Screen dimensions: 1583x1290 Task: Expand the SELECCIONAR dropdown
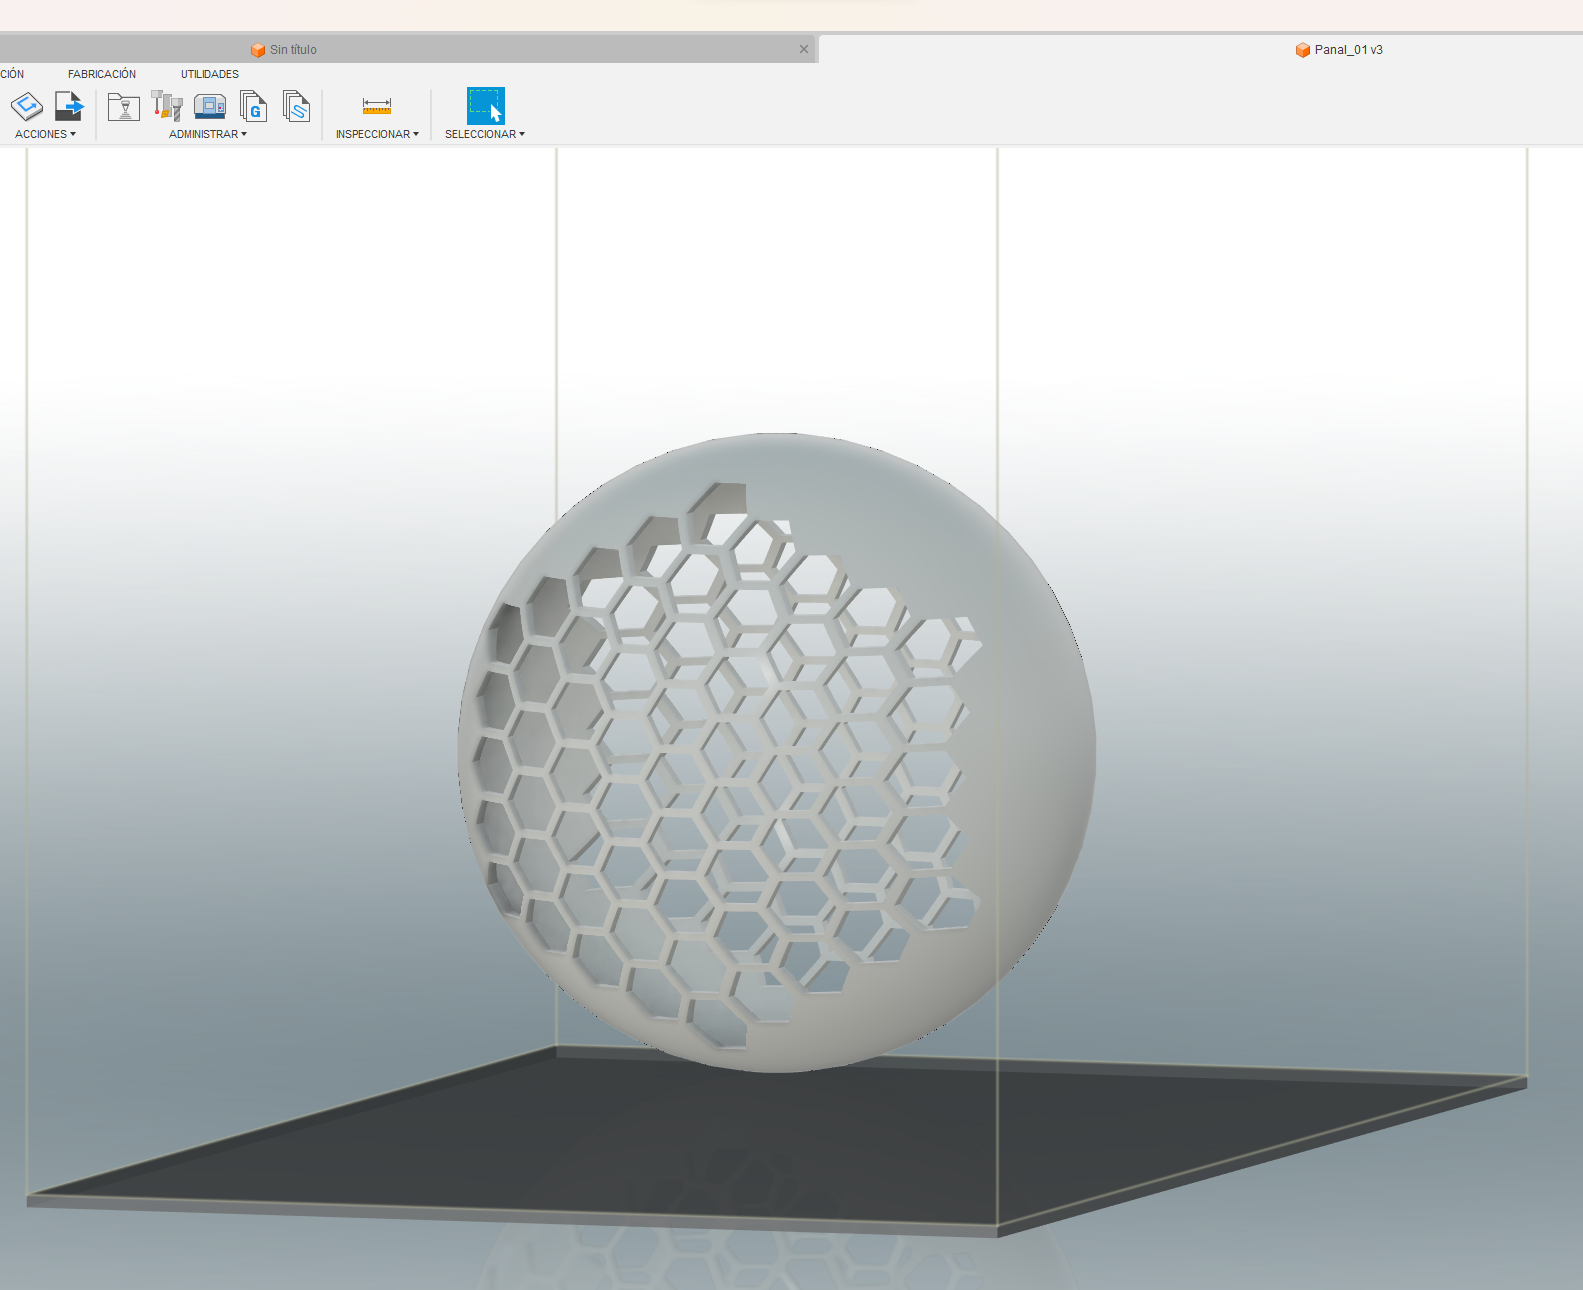[x=485, y=134]
